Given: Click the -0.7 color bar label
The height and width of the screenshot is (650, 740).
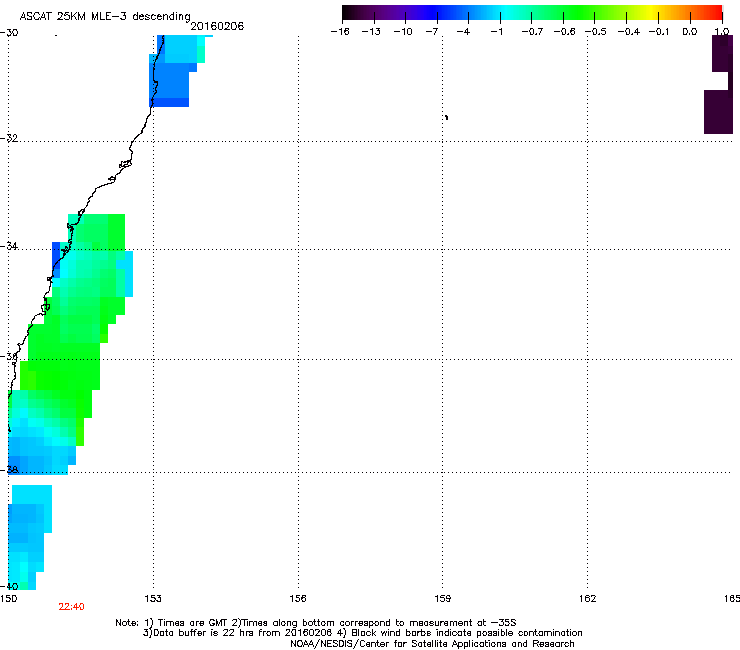Looking at the screenshot, I should 532,32.
